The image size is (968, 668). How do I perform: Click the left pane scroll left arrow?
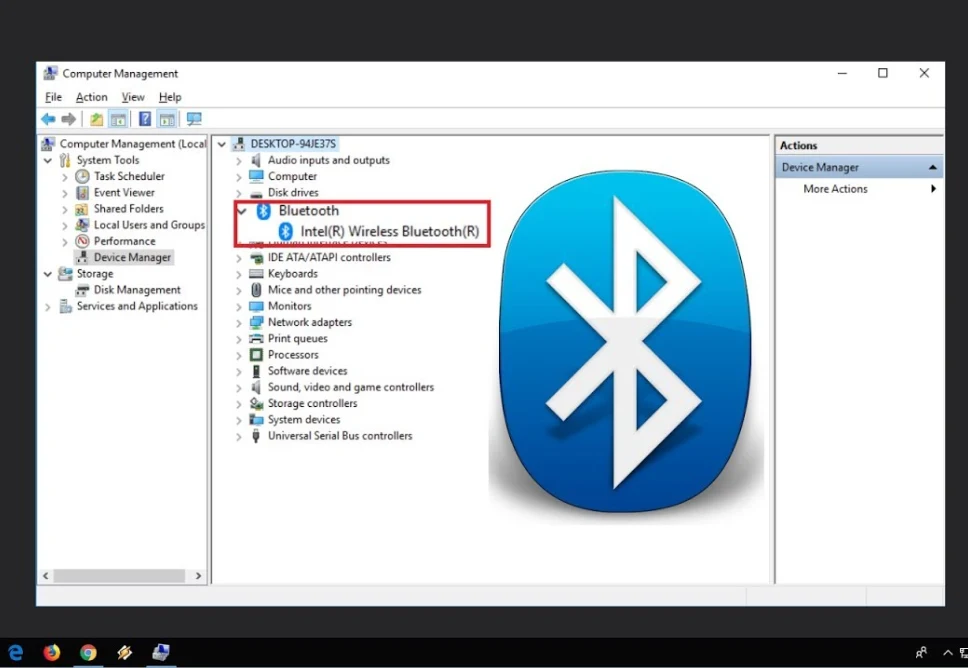[x=45, y=575]
